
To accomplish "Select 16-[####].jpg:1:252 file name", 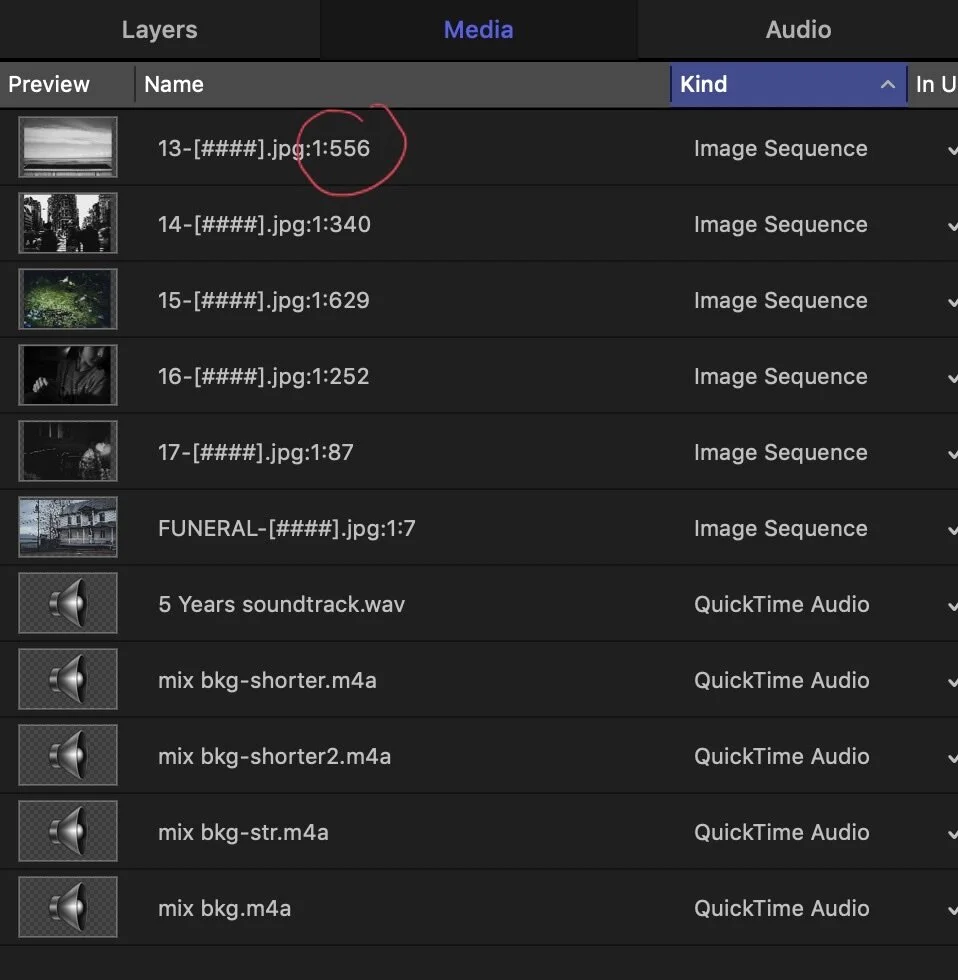I will [x=264, y=377].
